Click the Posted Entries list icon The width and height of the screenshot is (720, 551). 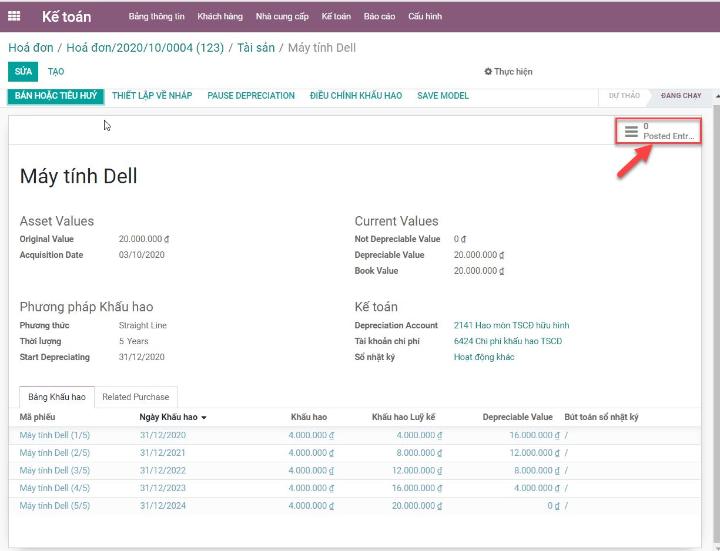631,131
